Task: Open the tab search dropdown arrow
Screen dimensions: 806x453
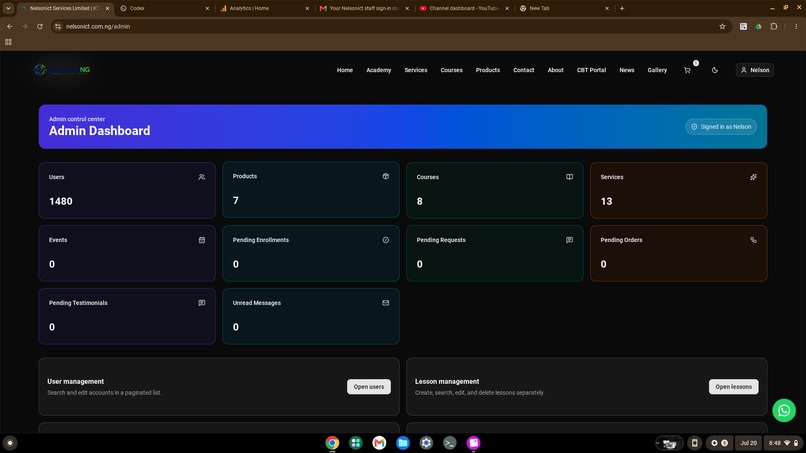Action: point(8,8)
